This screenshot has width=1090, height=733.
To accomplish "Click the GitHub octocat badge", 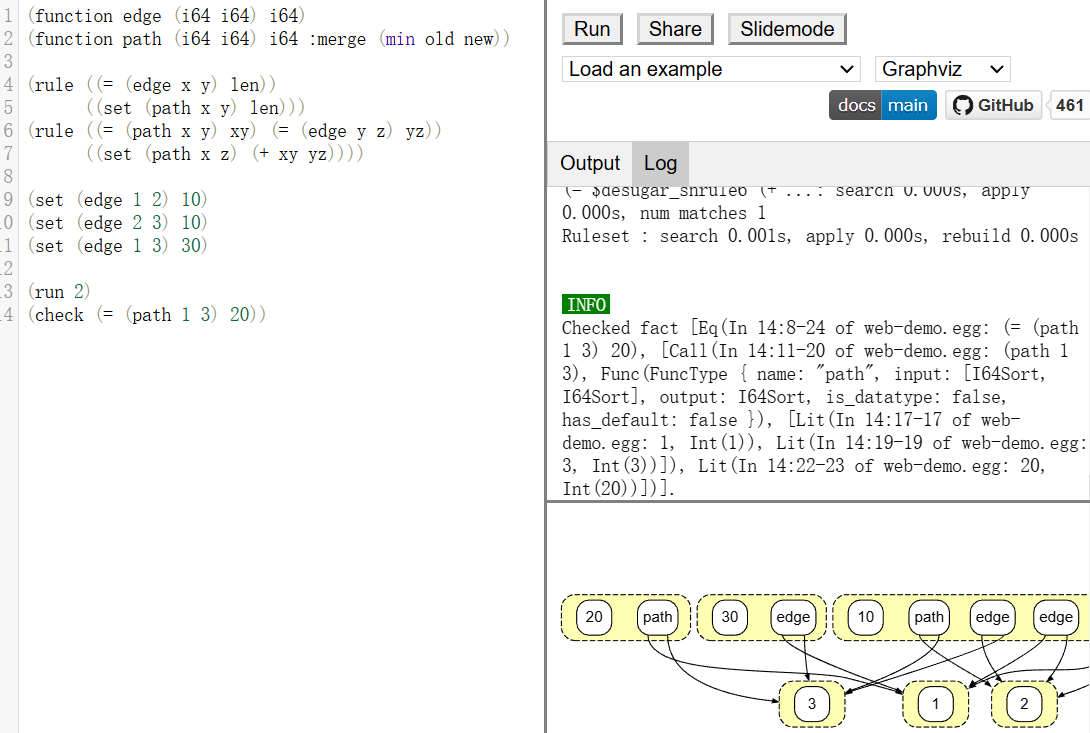I will pos(993,105).
